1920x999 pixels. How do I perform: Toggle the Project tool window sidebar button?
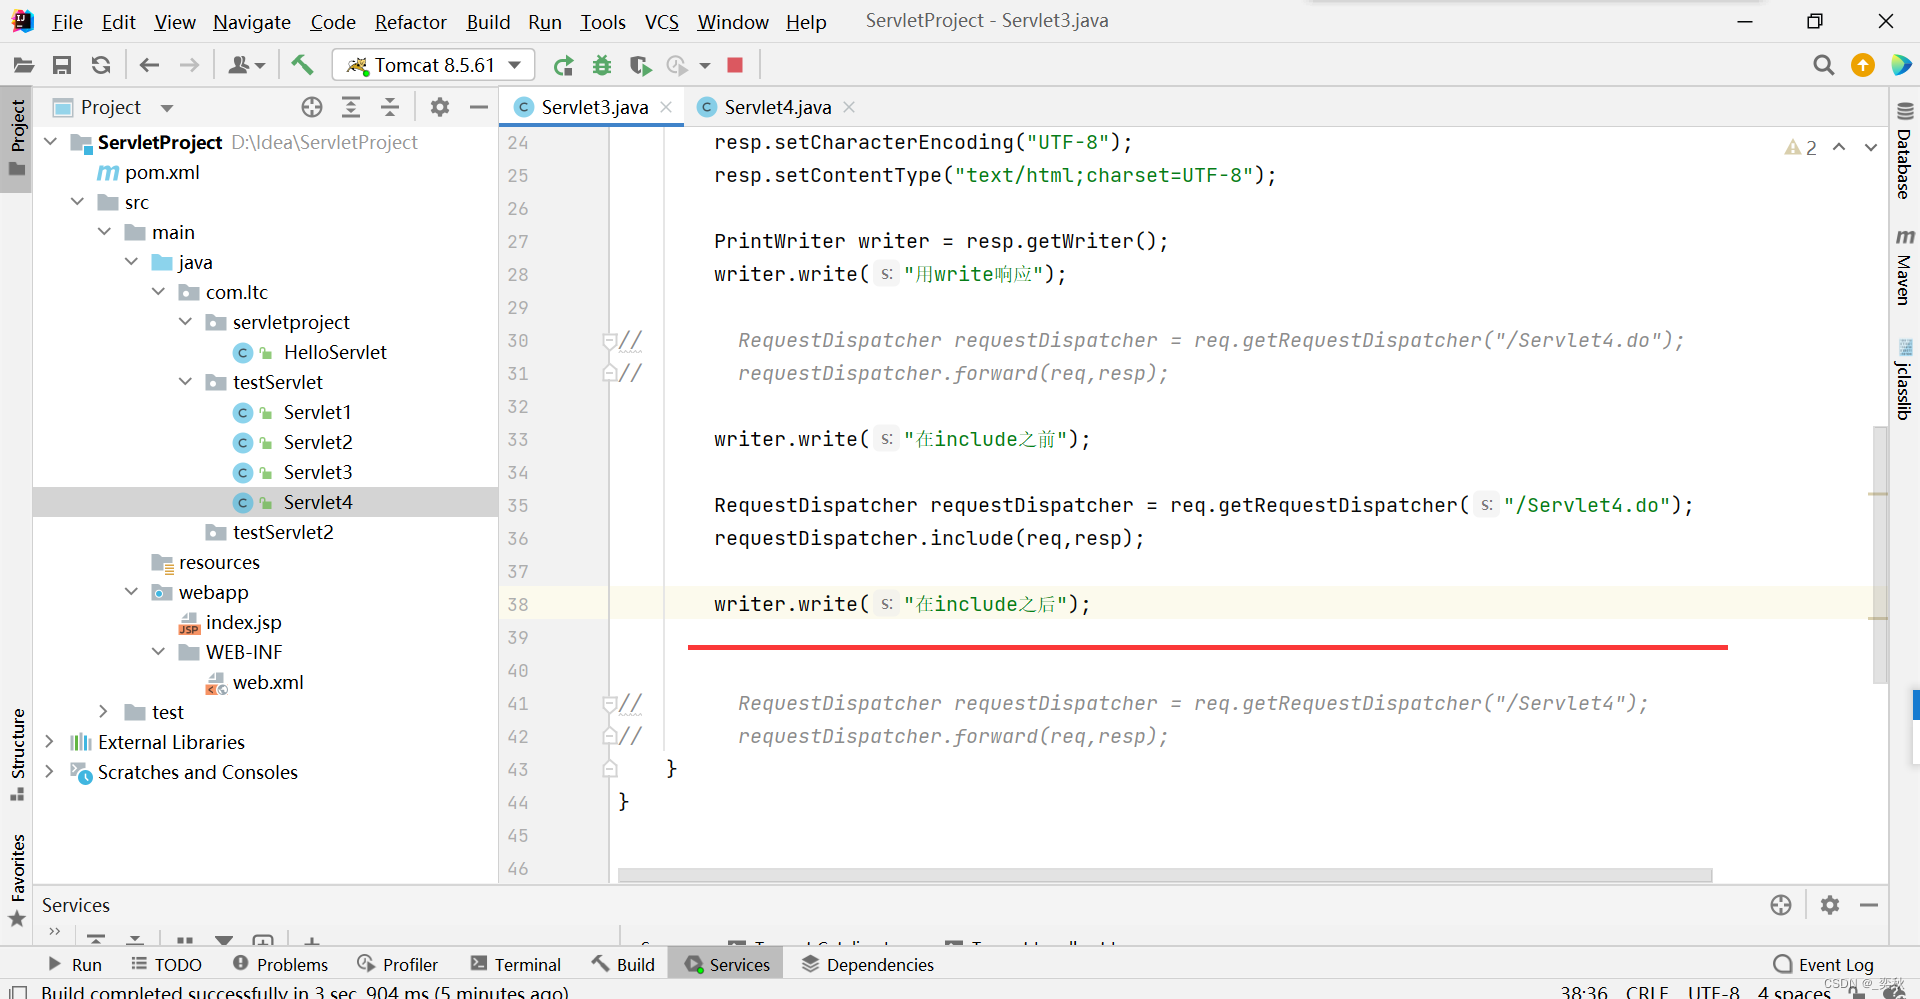(x=17, y=138)
